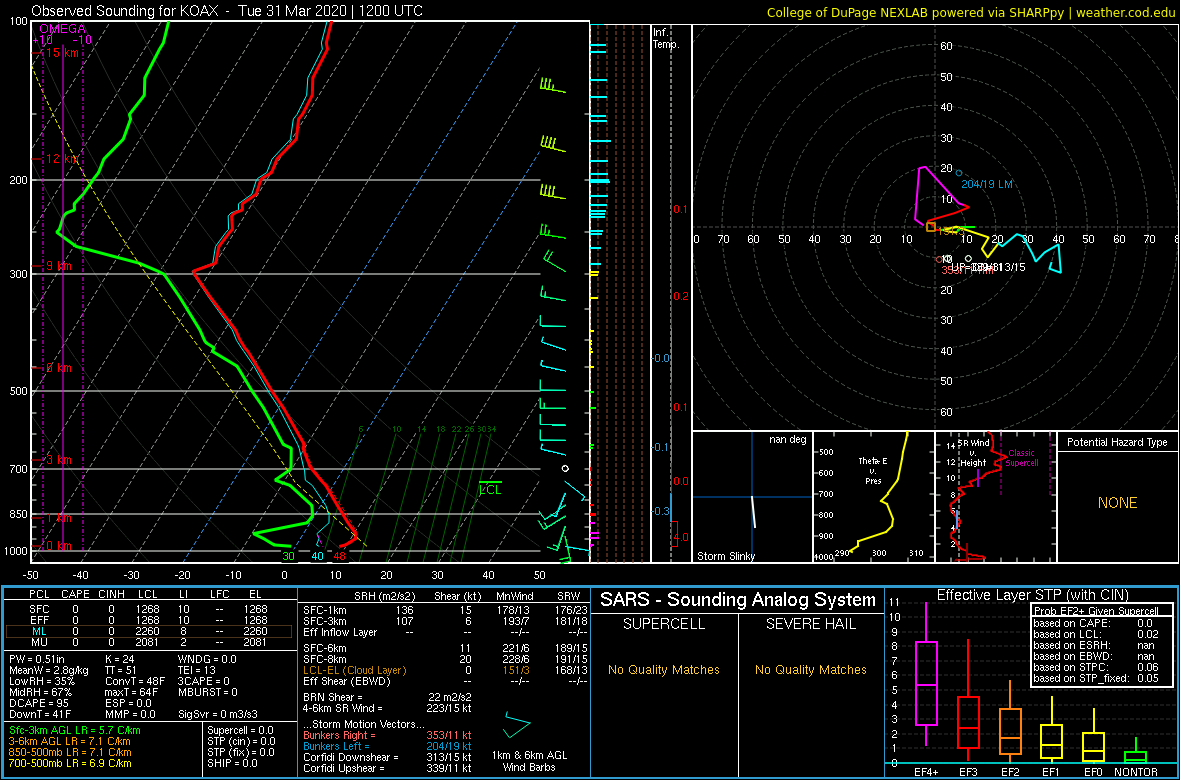Click SARS - Sounding Analog System heading
1180x780 pixels.
738,600
